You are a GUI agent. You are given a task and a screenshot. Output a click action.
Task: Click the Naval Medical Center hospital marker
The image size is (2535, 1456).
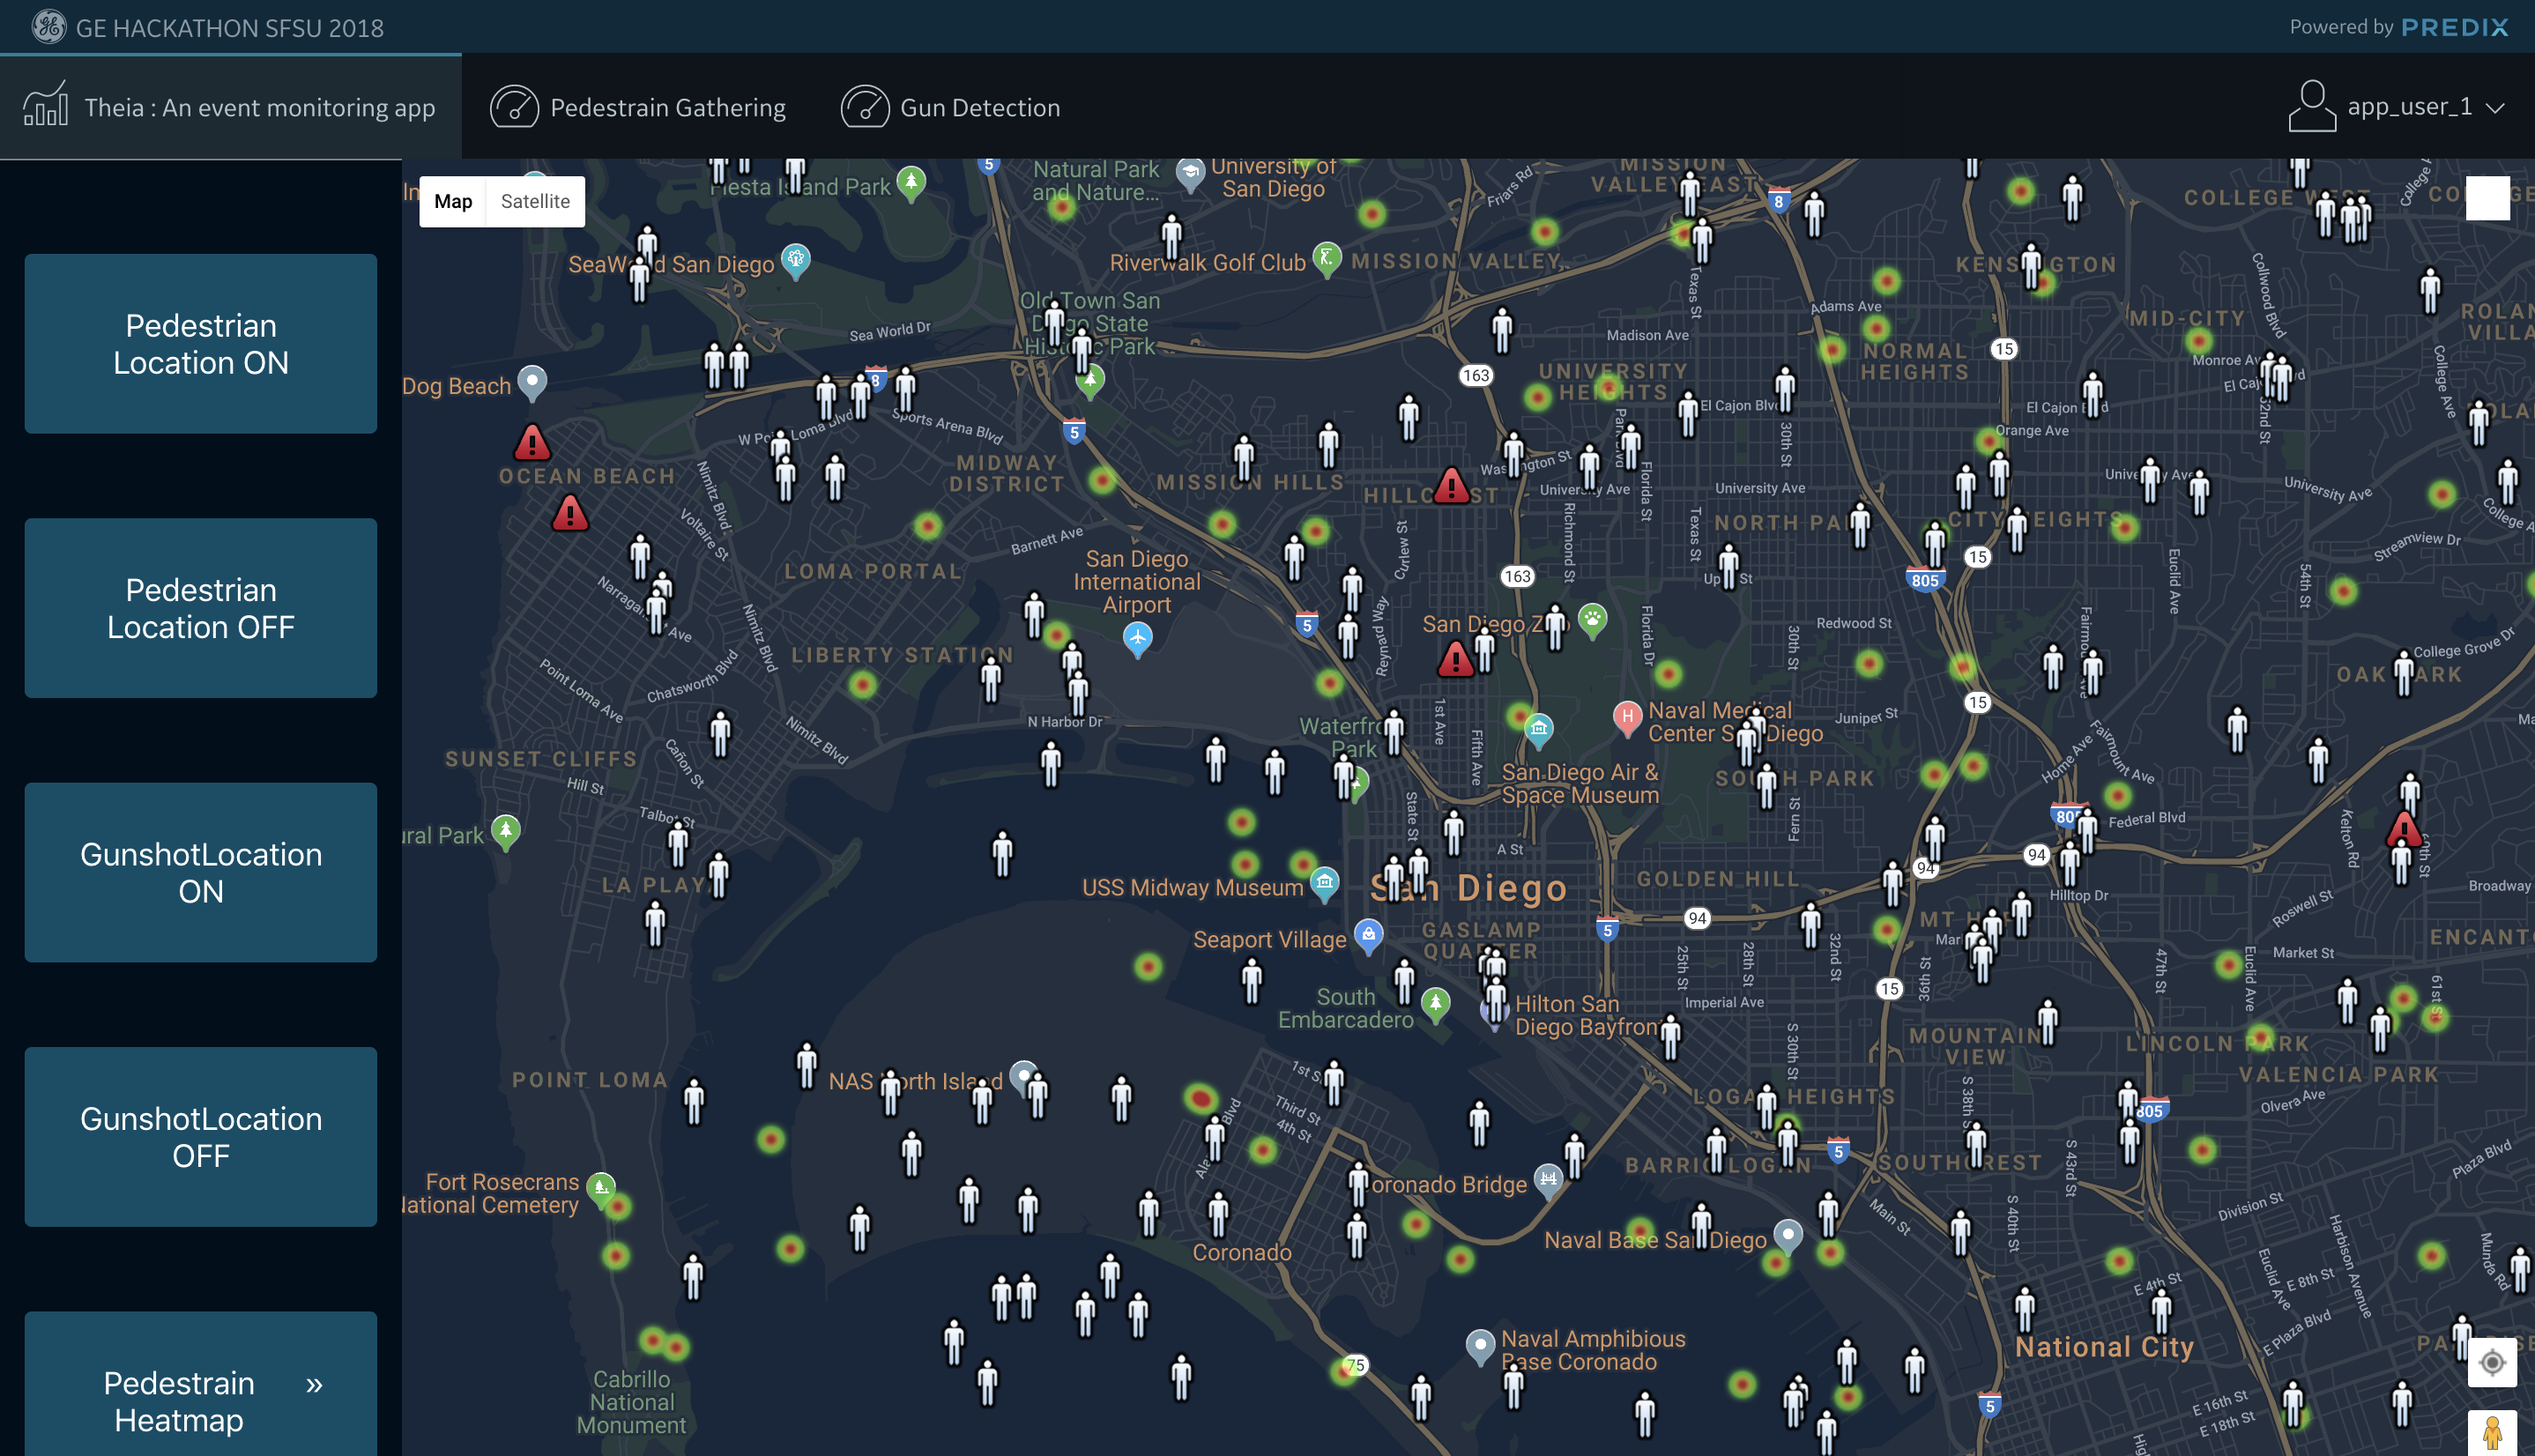point(1627,716)
